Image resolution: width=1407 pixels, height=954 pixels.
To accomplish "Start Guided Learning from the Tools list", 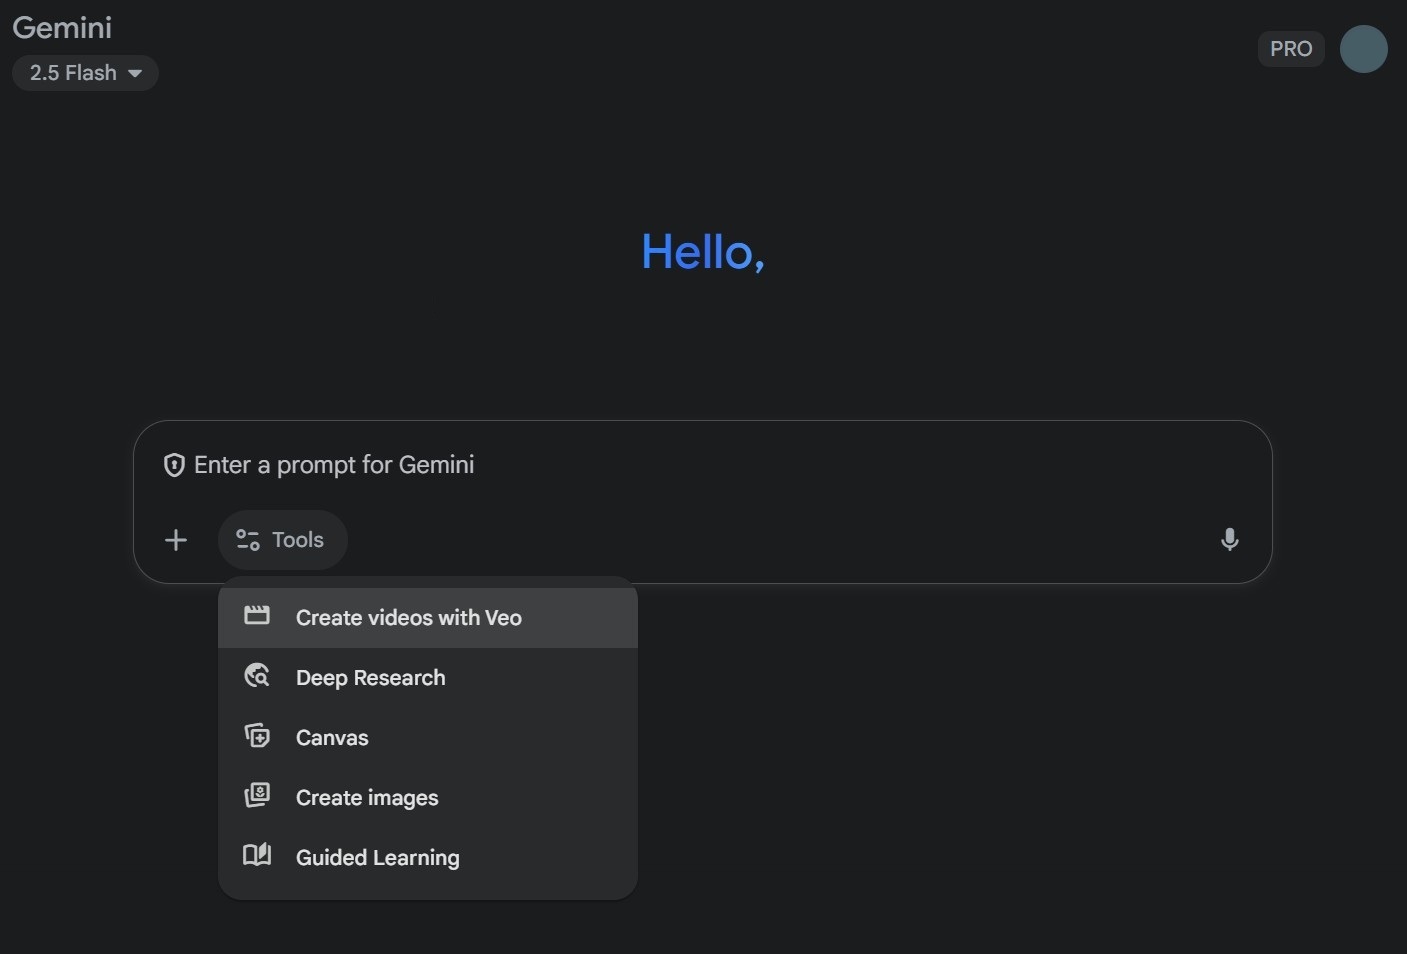I will click(377, 858).
